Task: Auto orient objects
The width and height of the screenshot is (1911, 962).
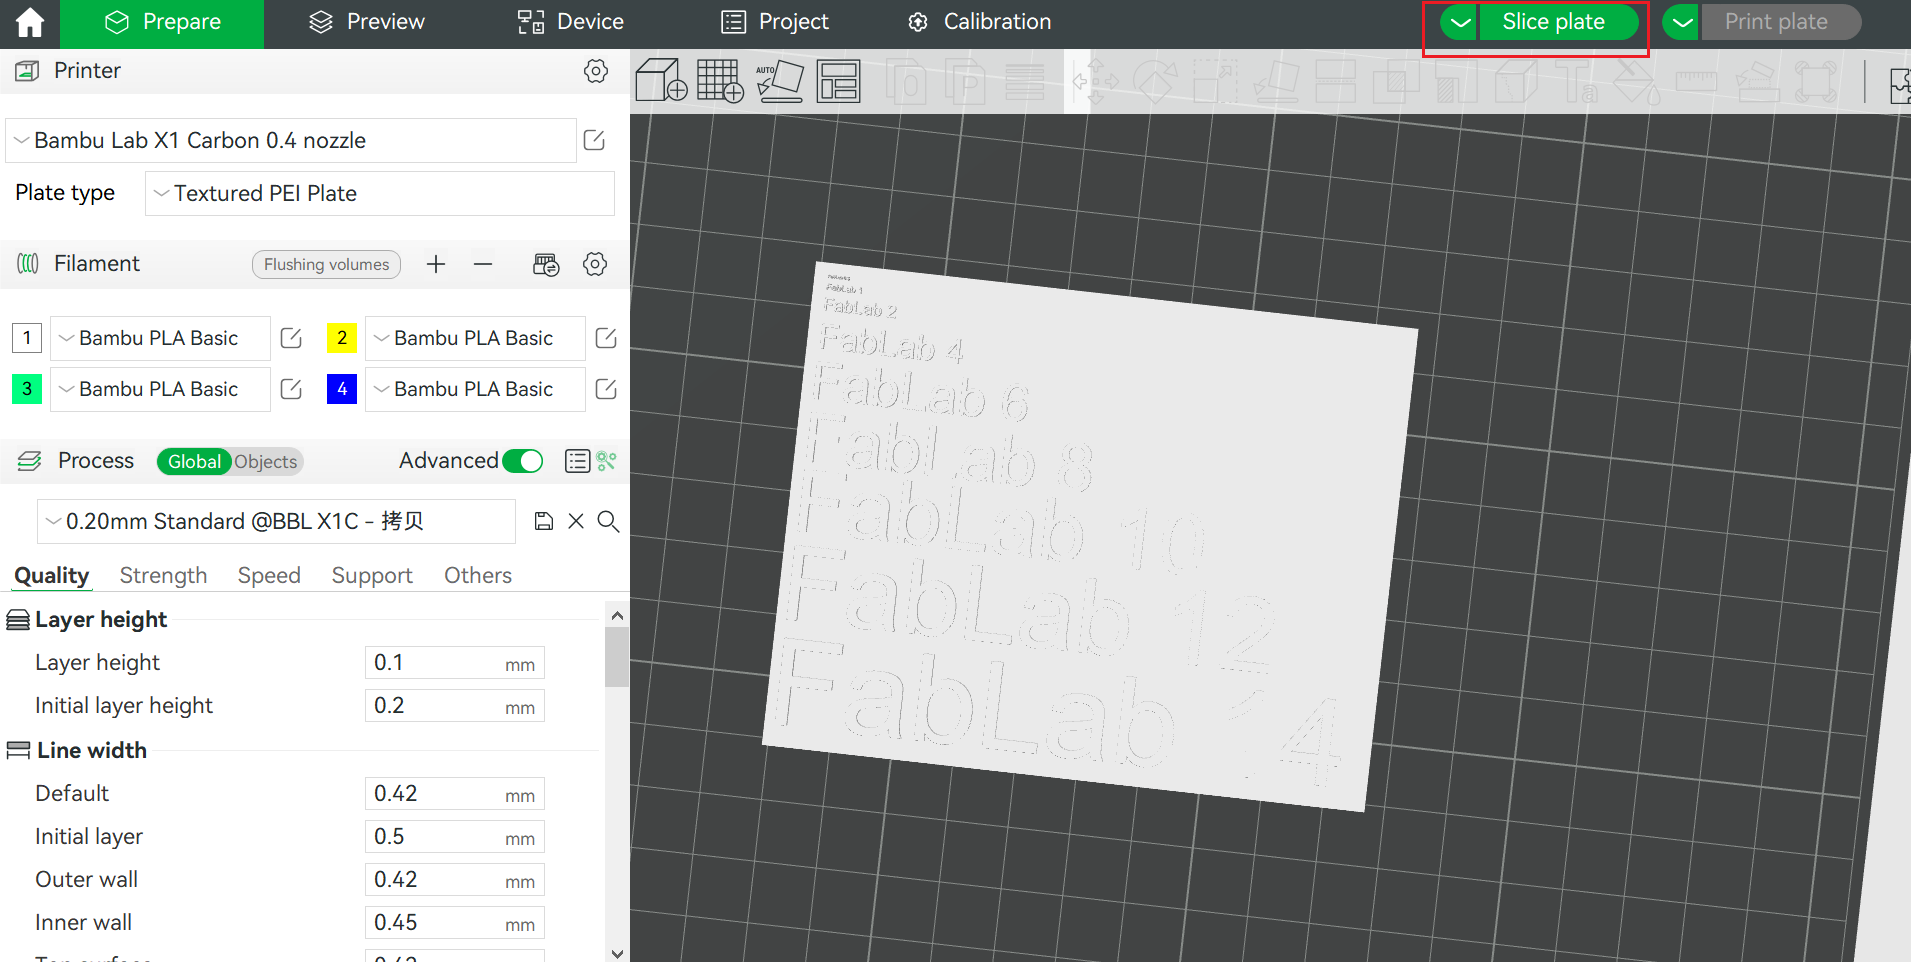Action: click(x=780, y=81)
